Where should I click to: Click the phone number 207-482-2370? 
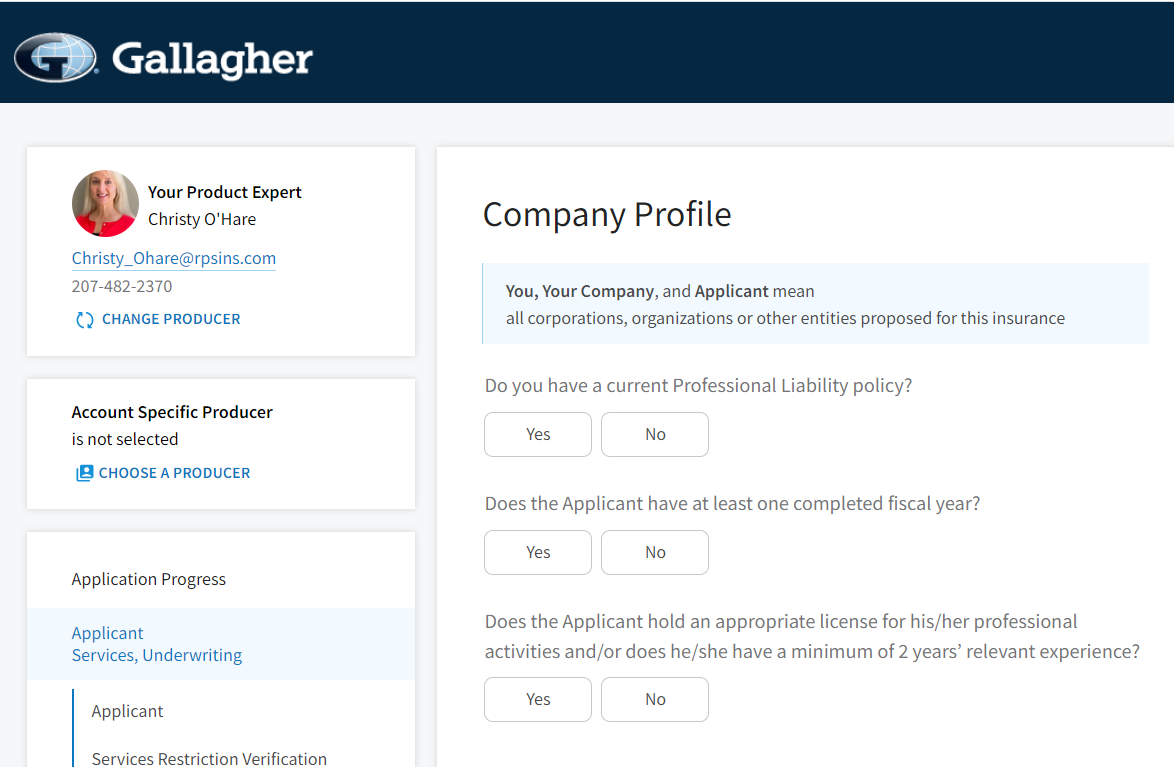(122, 286)
